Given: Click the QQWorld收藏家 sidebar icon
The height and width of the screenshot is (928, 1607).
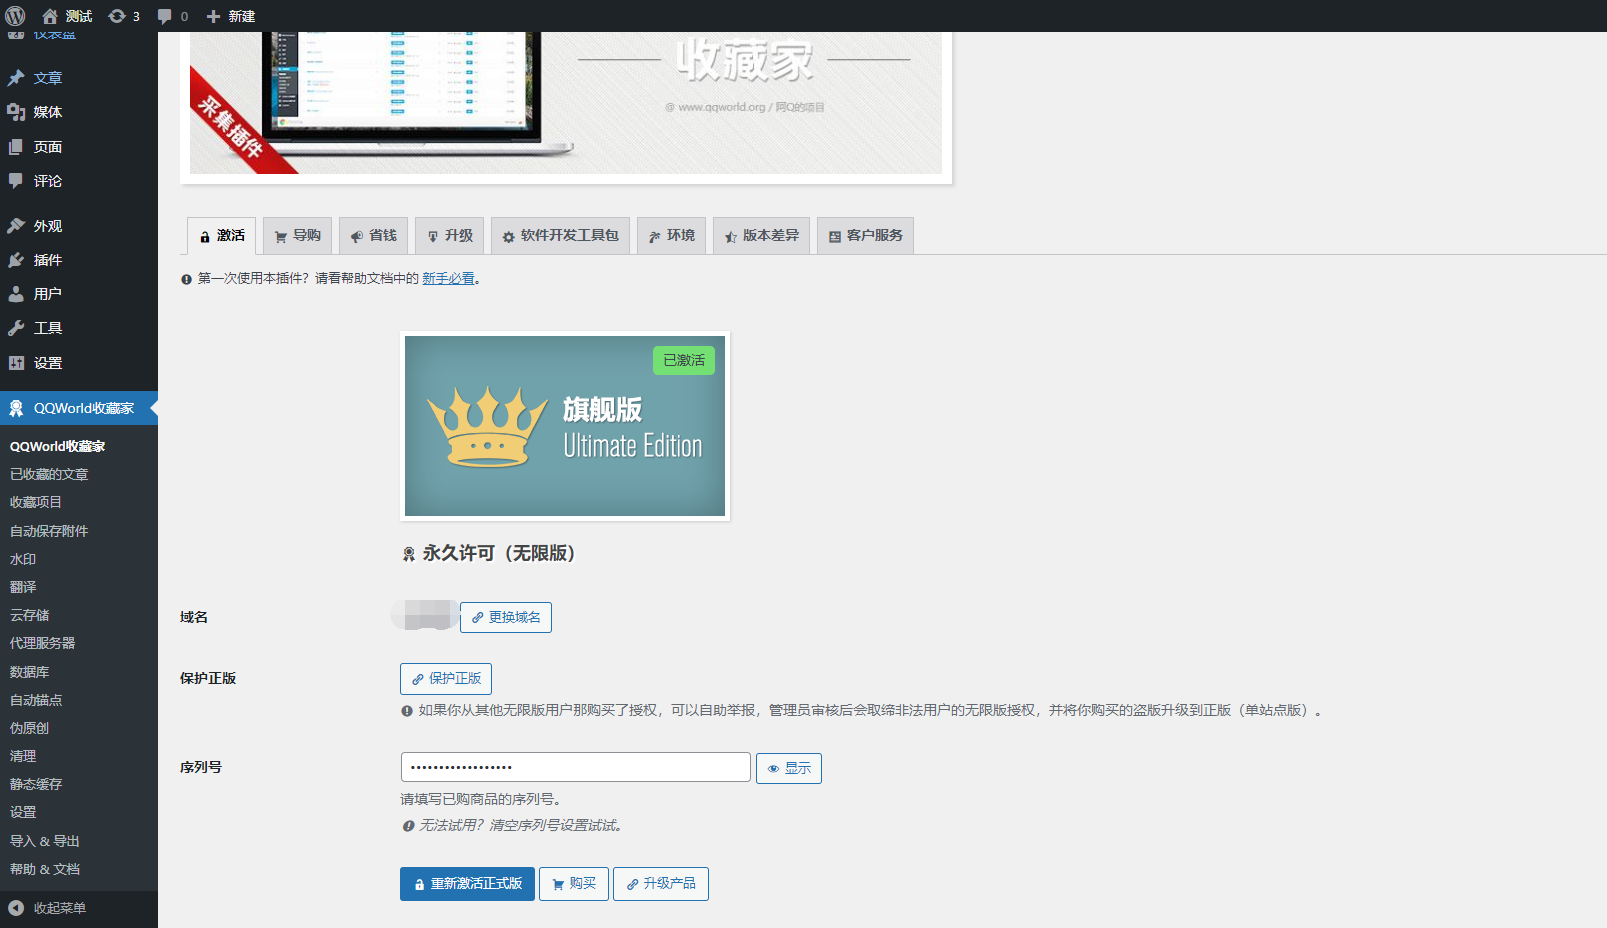Looking at the screenshot, I should pyautogui.click(x=16, y=408).
